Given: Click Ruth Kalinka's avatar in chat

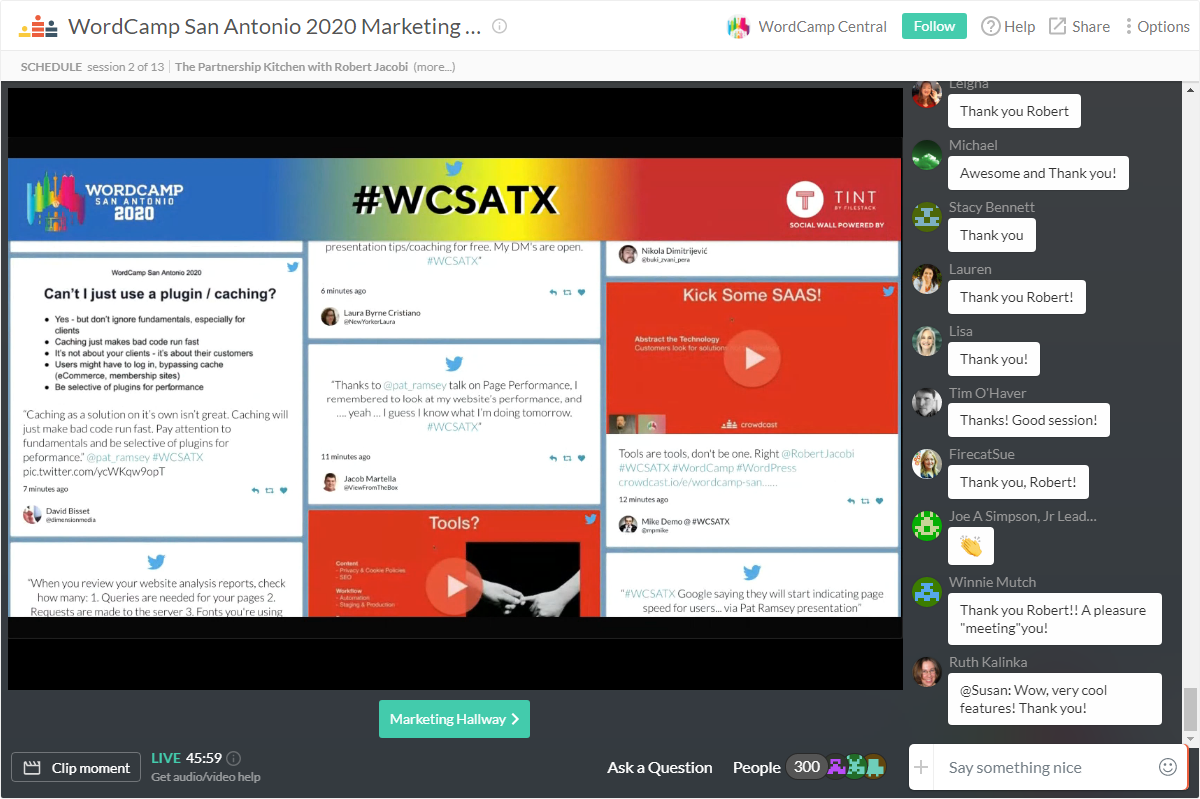Looking at the screenshot, I should pyautogui.click(x=927, y=672).
